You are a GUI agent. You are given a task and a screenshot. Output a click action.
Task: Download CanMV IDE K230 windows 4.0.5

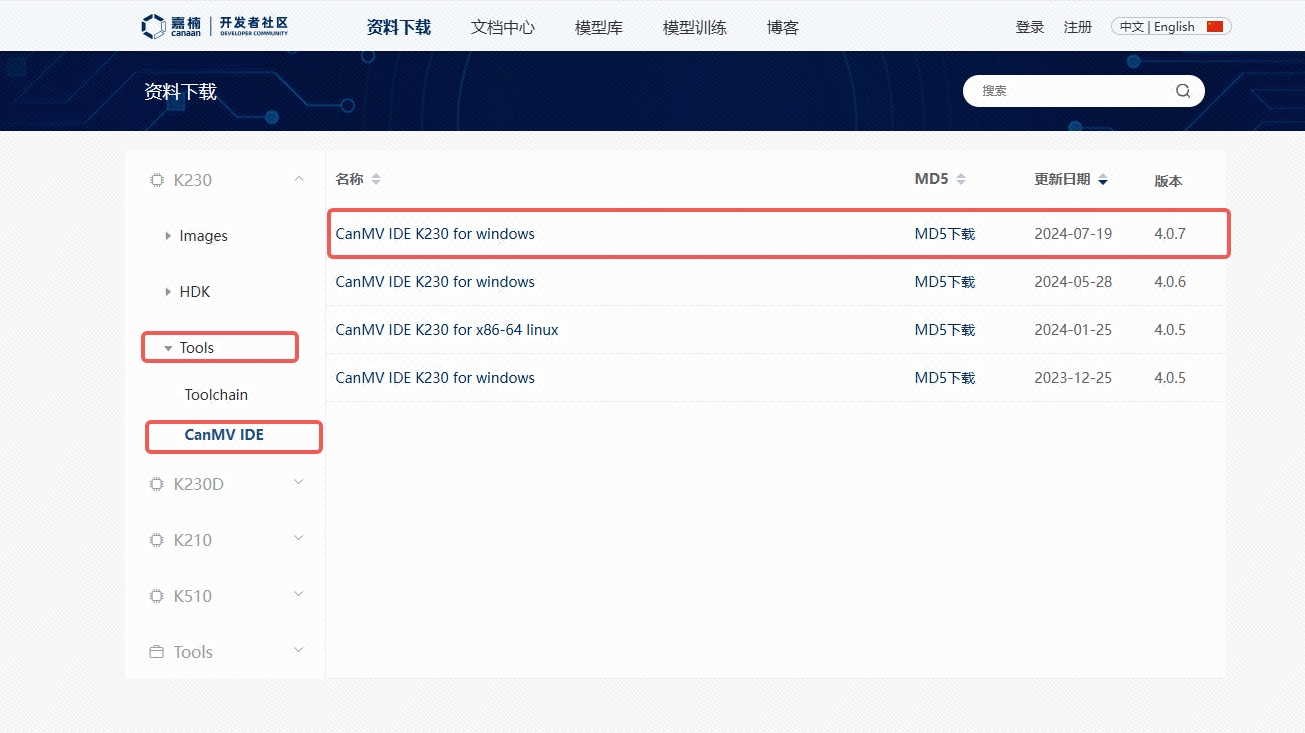pos(435,378)
